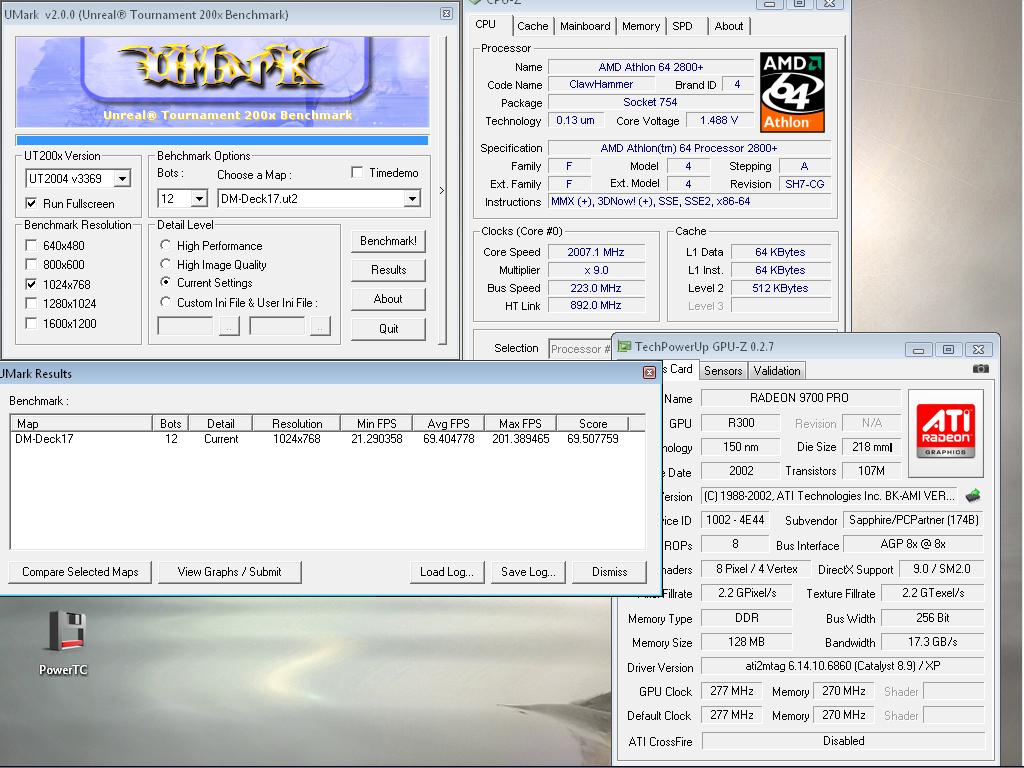This screenshot has width=1024, height=768.
Task: Close the UMark main window
Action: click(x=446, y=14)
